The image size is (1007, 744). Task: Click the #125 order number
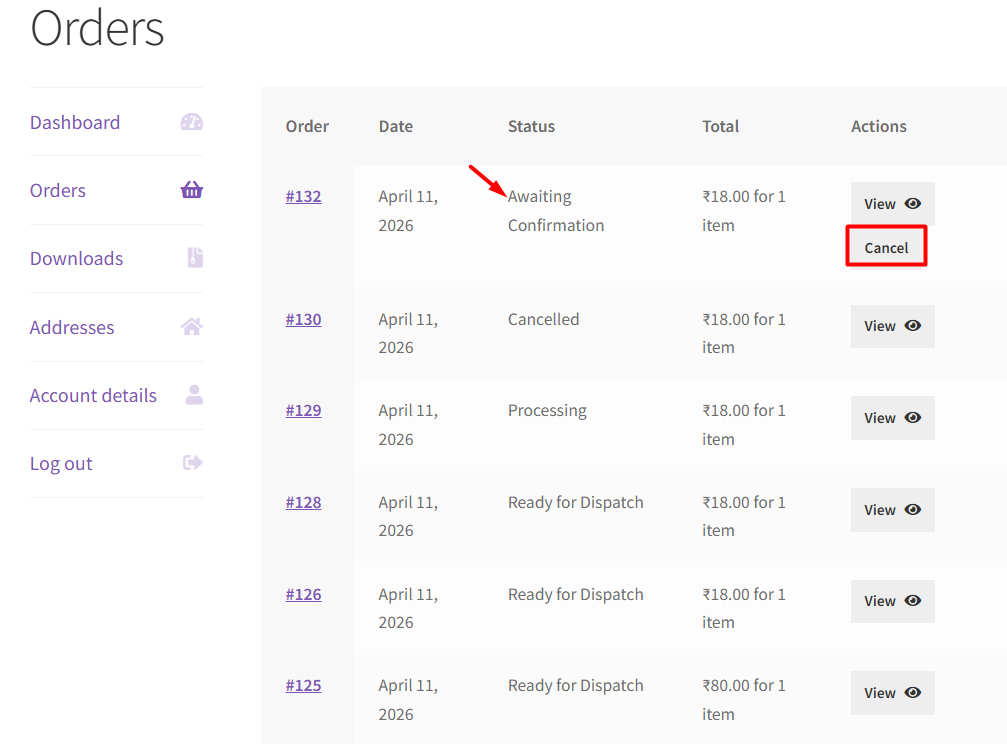[x=303, y=685]
